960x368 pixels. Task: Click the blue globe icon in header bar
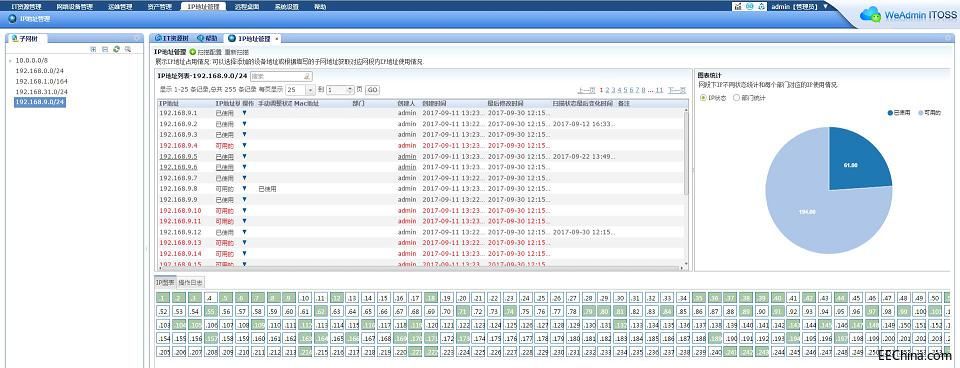pos(12,19)
